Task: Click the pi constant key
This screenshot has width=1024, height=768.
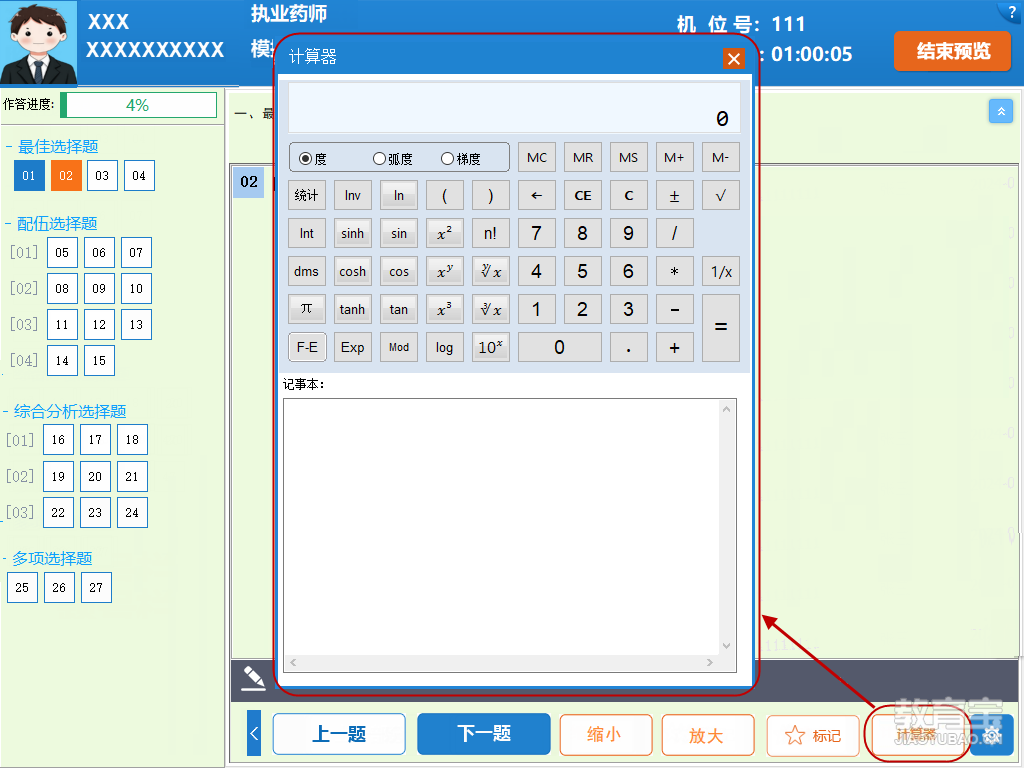Action: (x=306, y=309)
